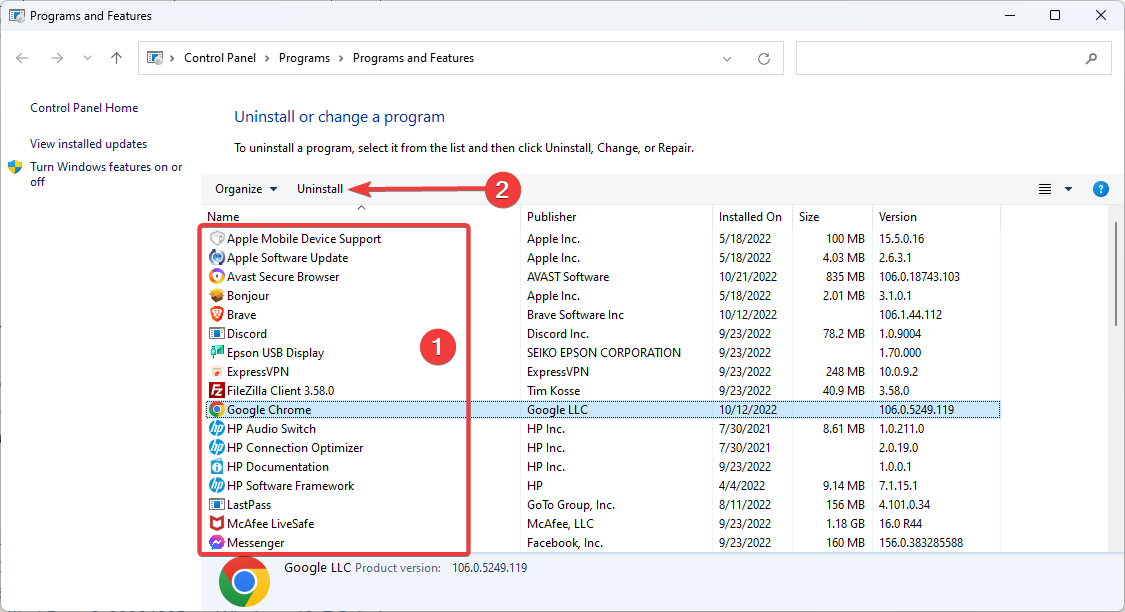
Task: Click the Bonjour program icon
Action: 217,296
